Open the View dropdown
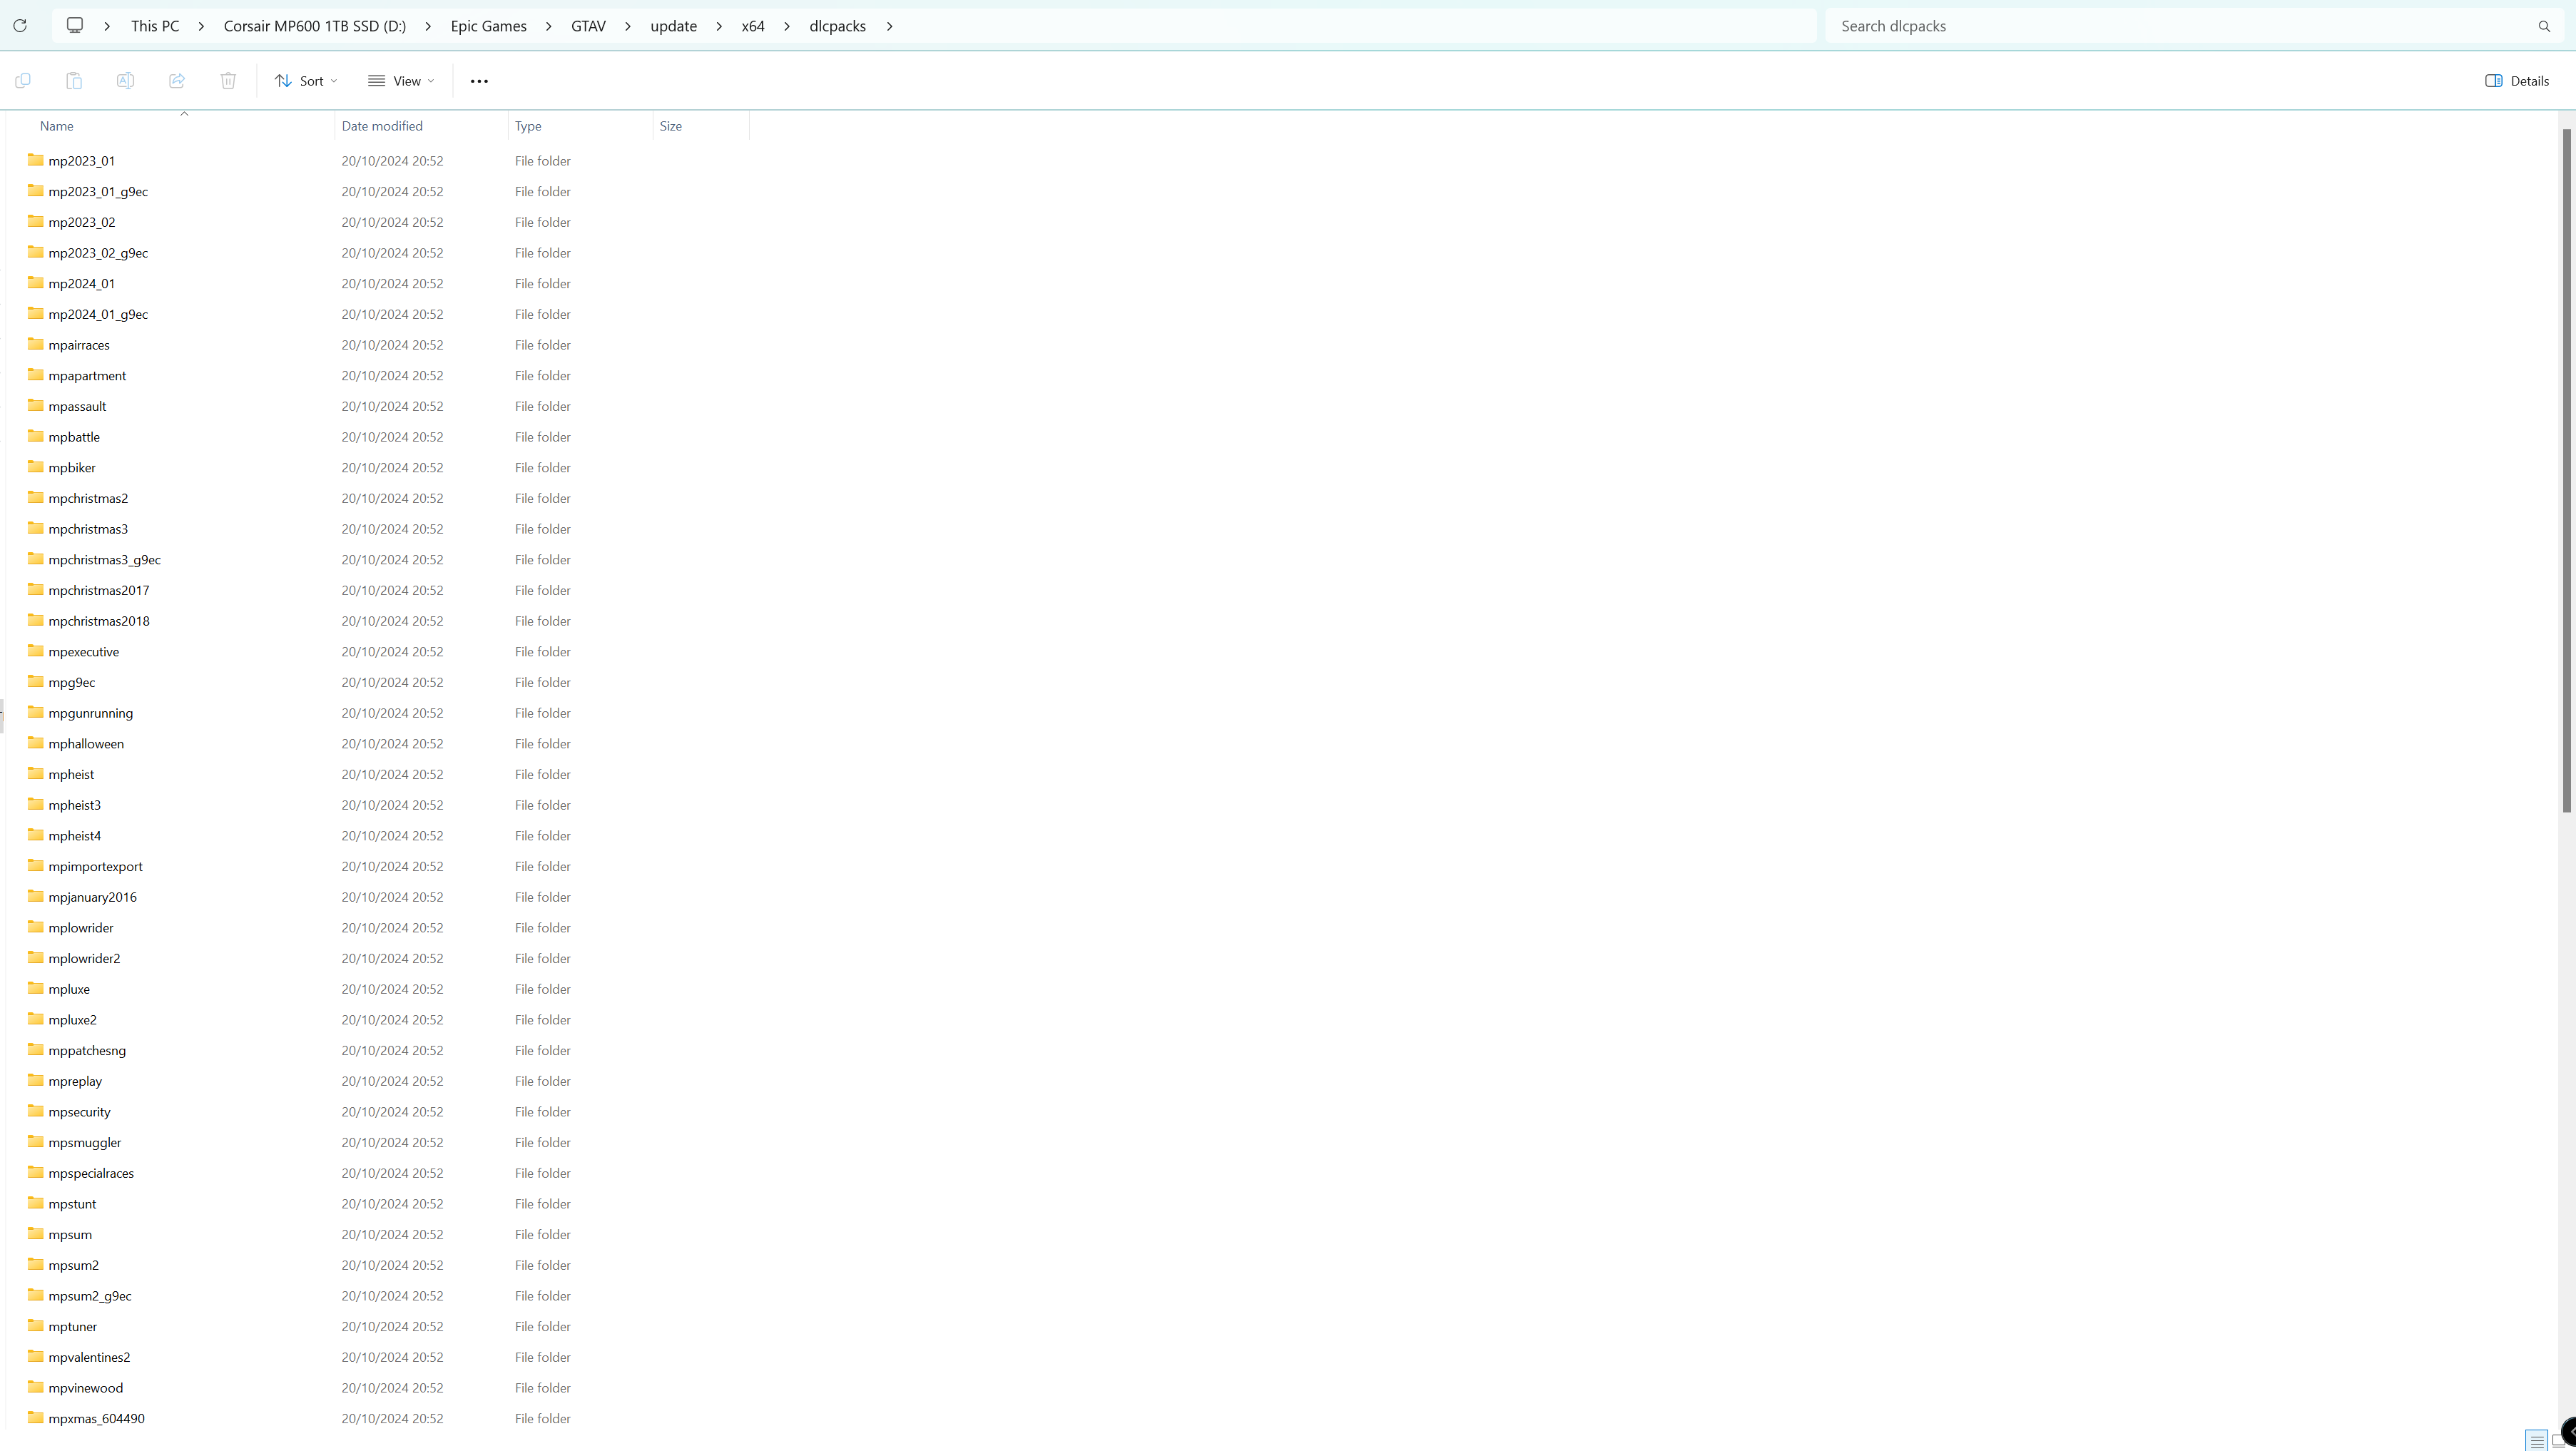 coord(401,81)
